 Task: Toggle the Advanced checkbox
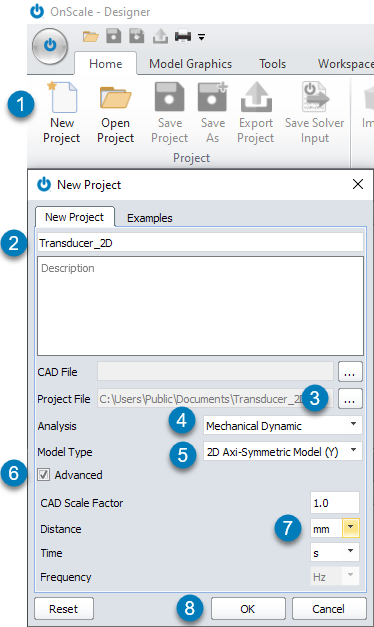43,475
